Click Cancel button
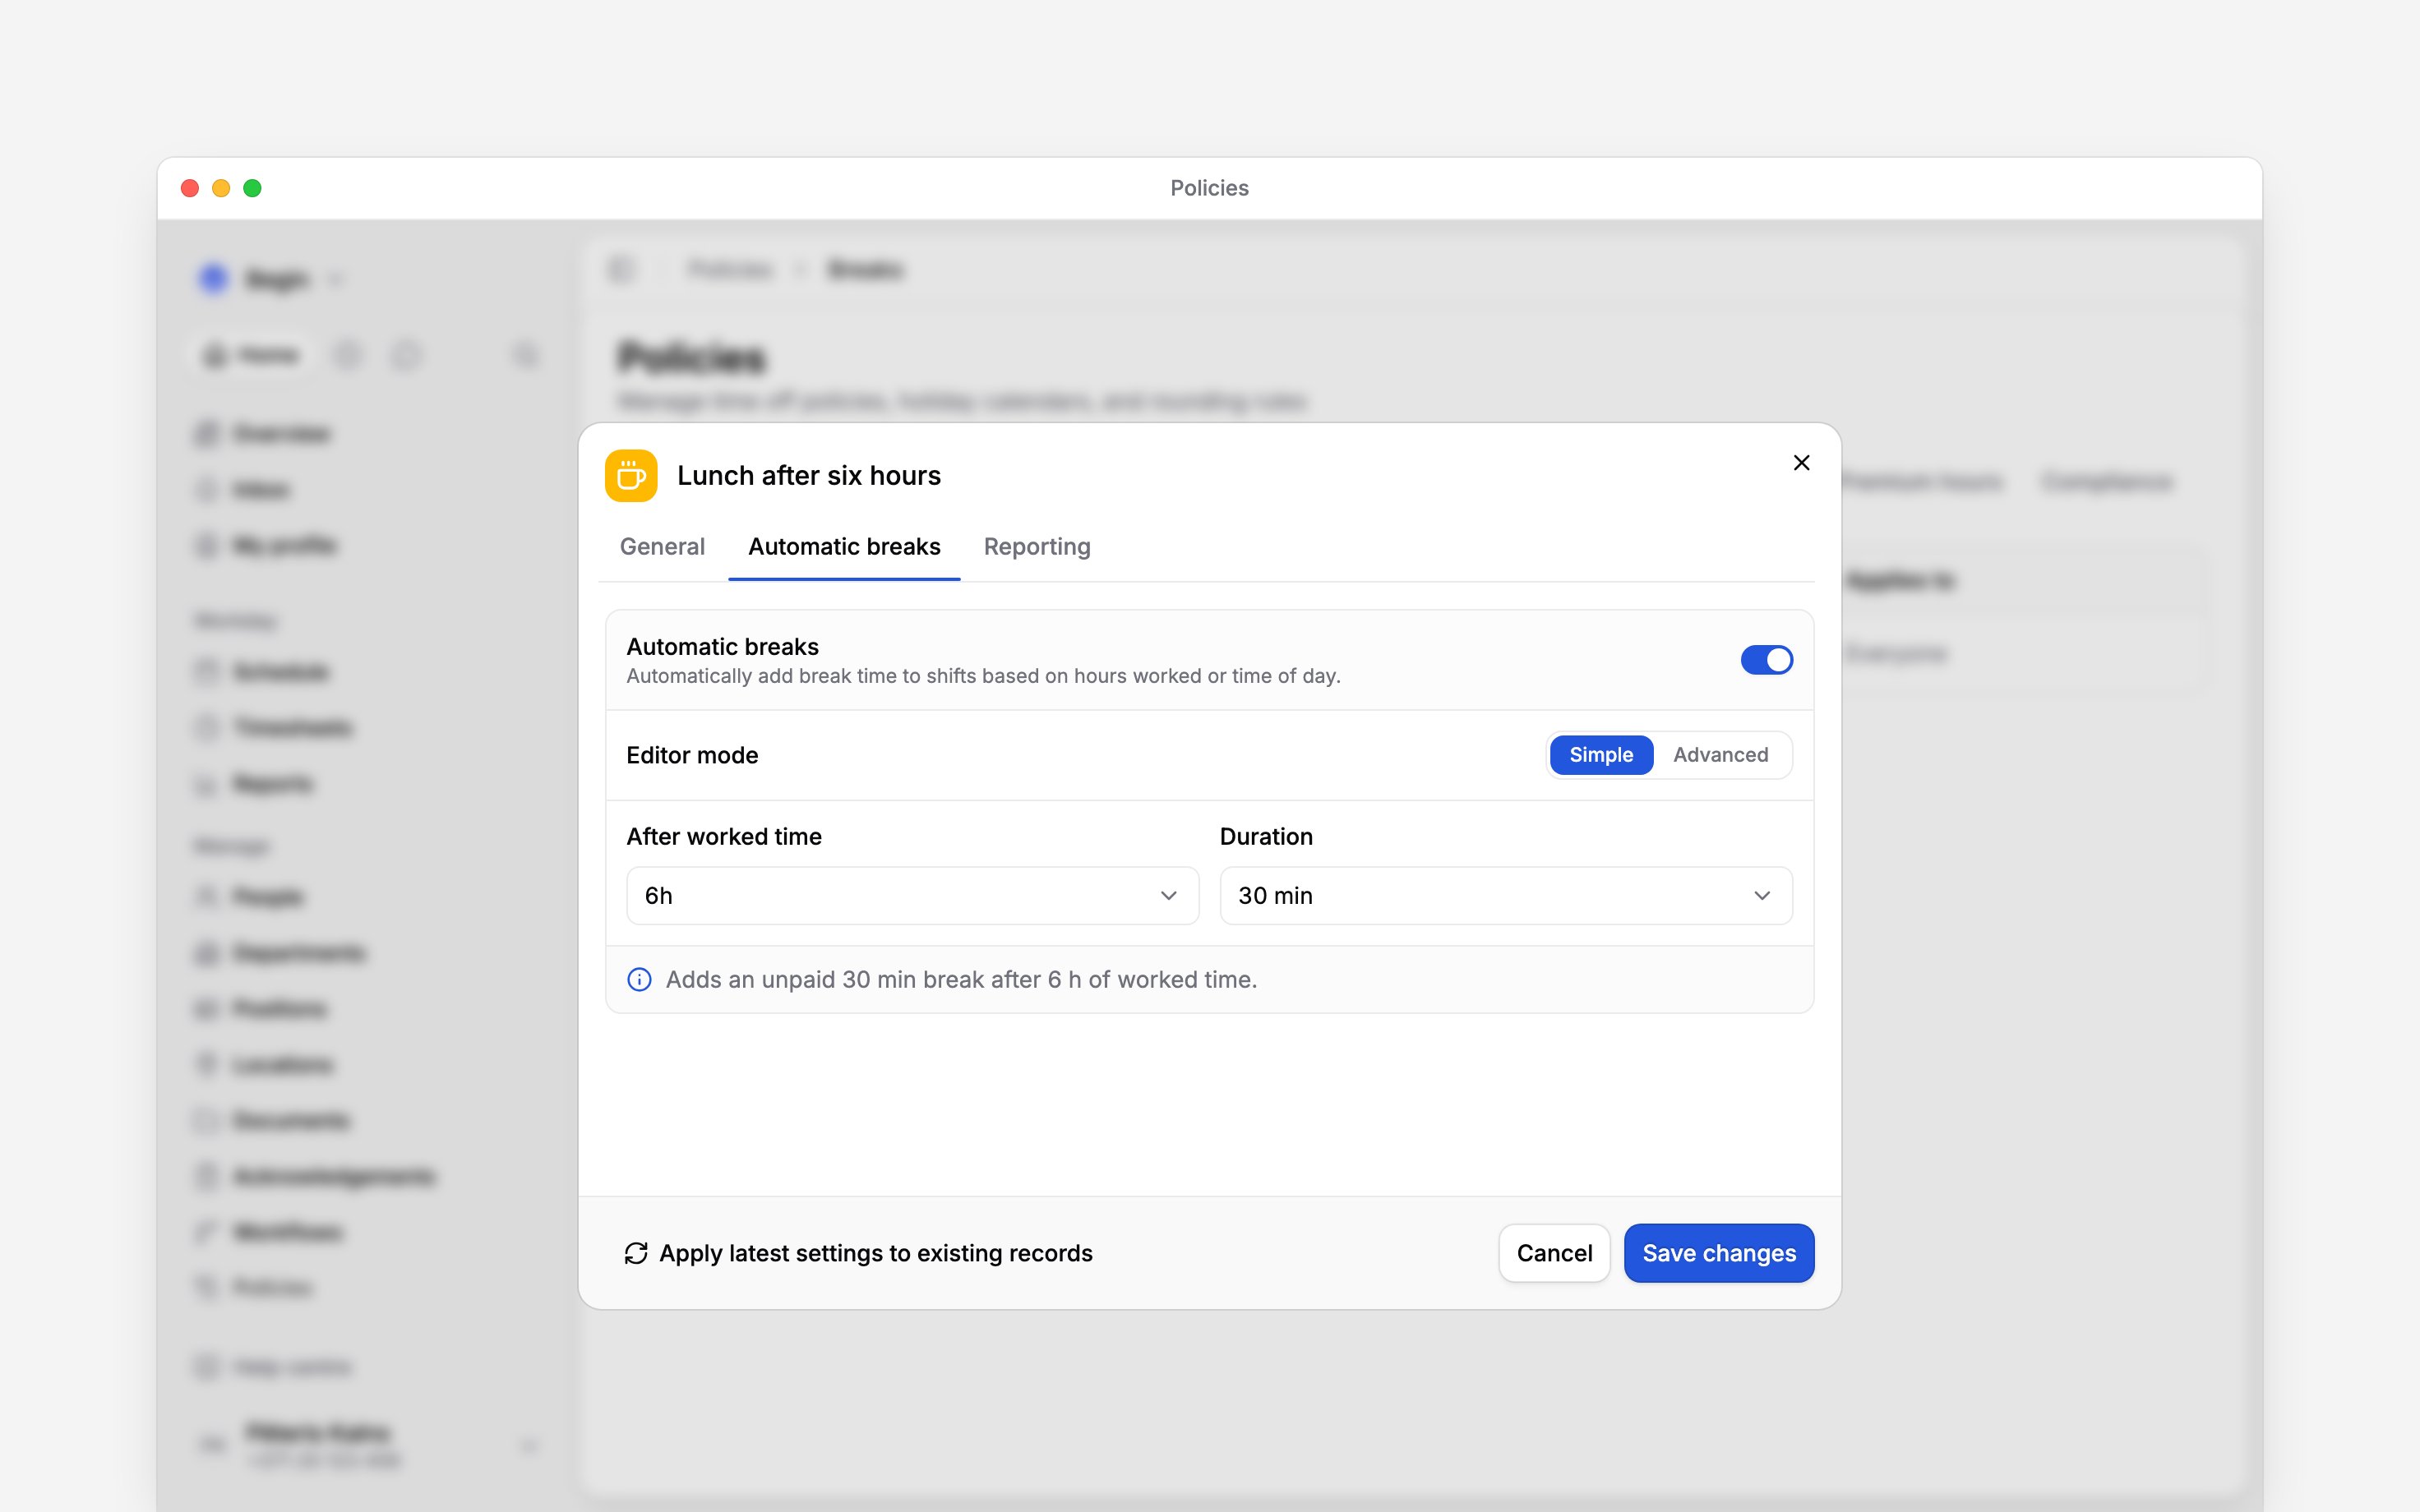The width and height of the screenshot is (2420, 1512). 1554,1253
